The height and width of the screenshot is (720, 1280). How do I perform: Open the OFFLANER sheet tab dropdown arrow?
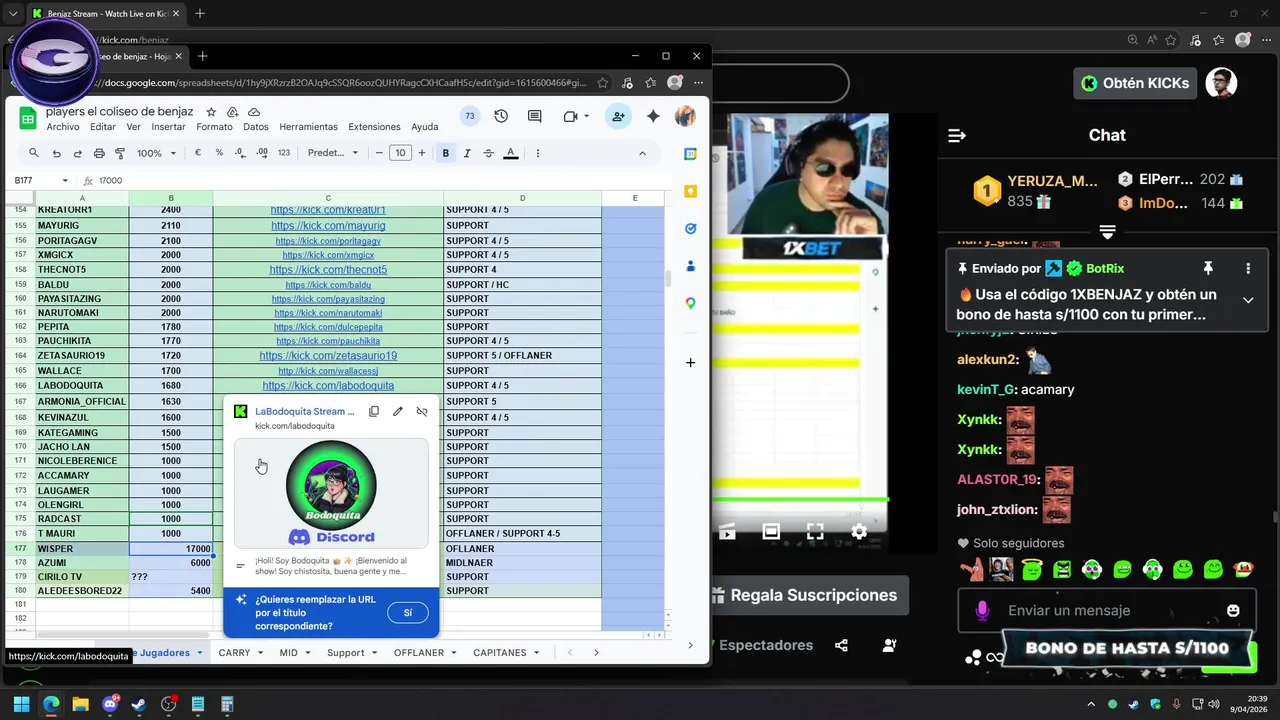tap(454, 653)
